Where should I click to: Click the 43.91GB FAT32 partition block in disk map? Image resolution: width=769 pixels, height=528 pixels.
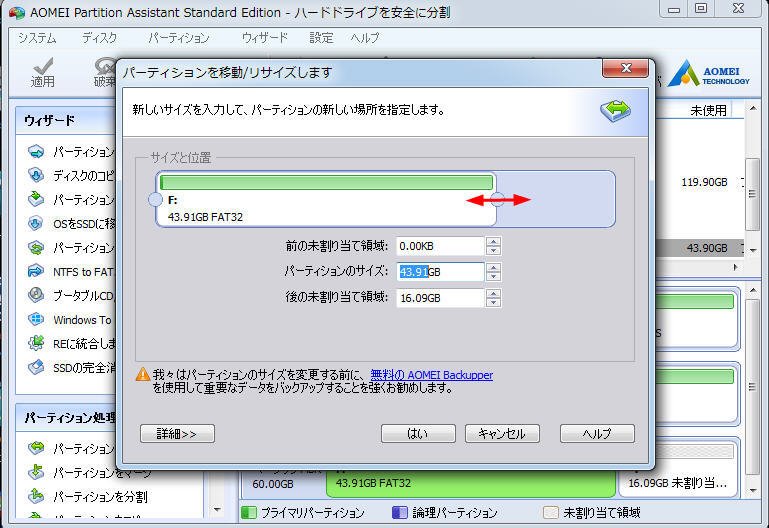[471, 483]
